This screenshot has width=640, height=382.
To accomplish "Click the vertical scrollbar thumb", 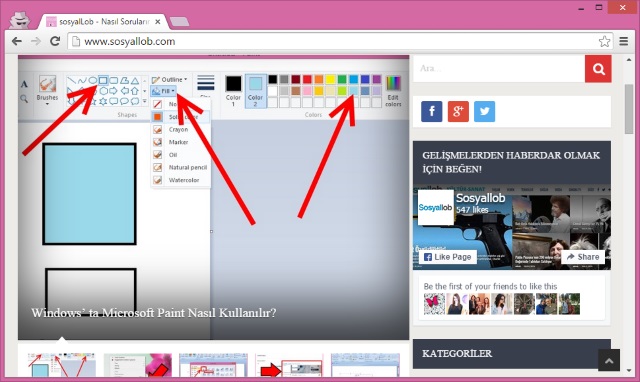I will tap(629, 109).
